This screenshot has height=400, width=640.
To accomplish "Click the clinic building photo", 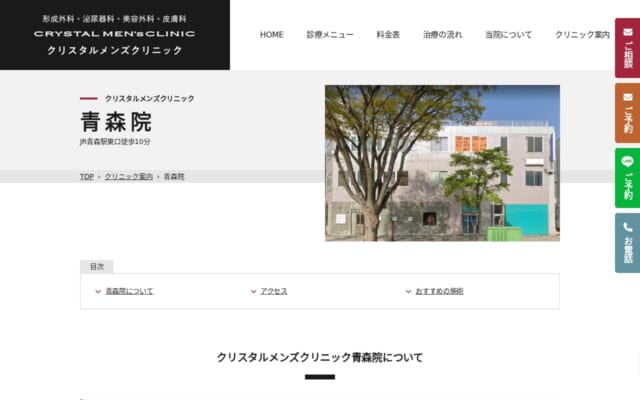I will click(x=442, y=162).
